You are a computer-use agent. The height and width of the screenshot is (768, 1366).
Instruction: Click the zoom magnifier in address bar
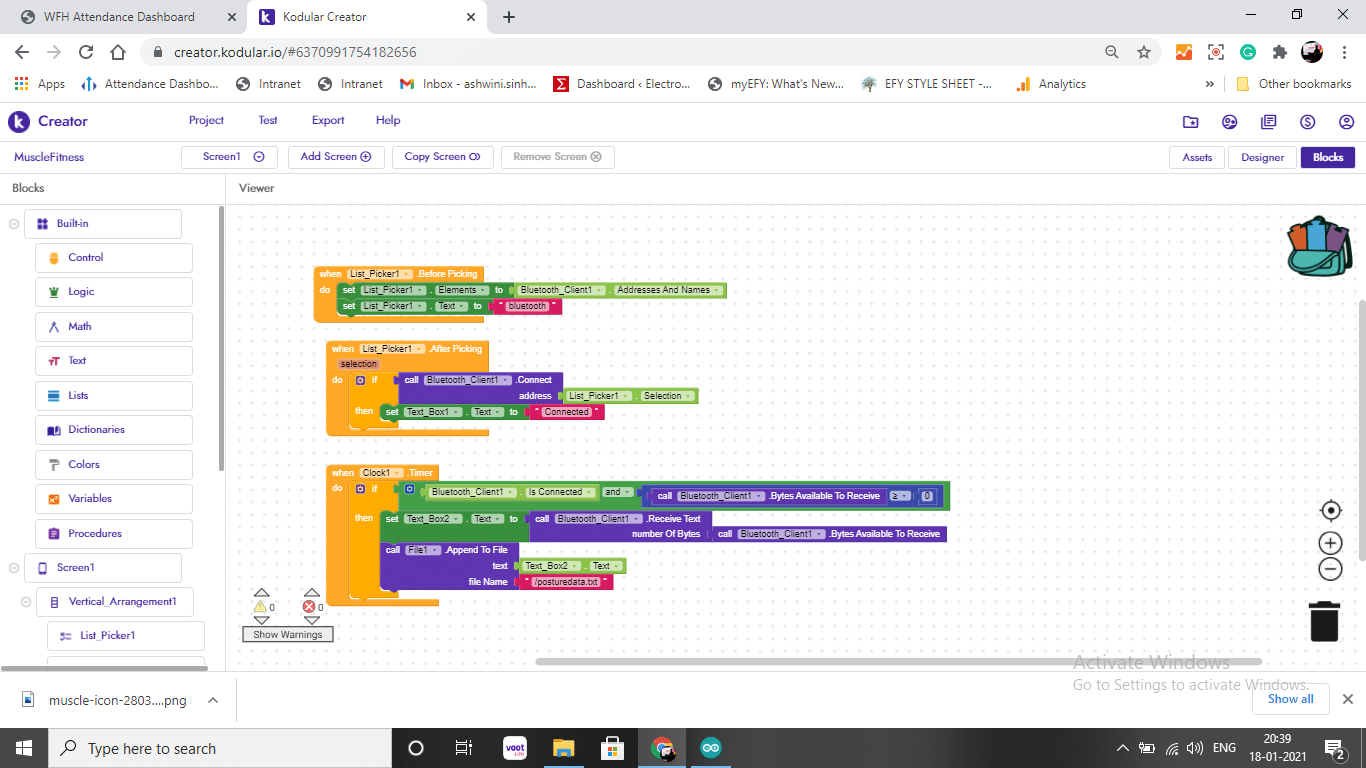click(1112, 52)
